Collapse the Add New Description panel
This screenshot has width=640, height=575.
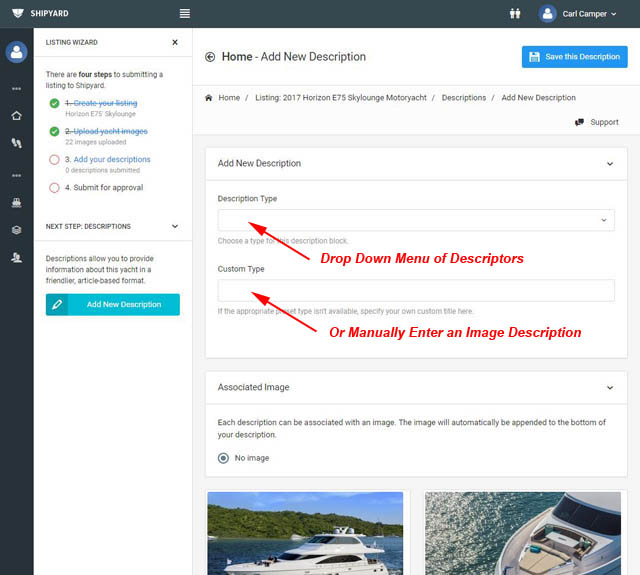coord(609,163)
